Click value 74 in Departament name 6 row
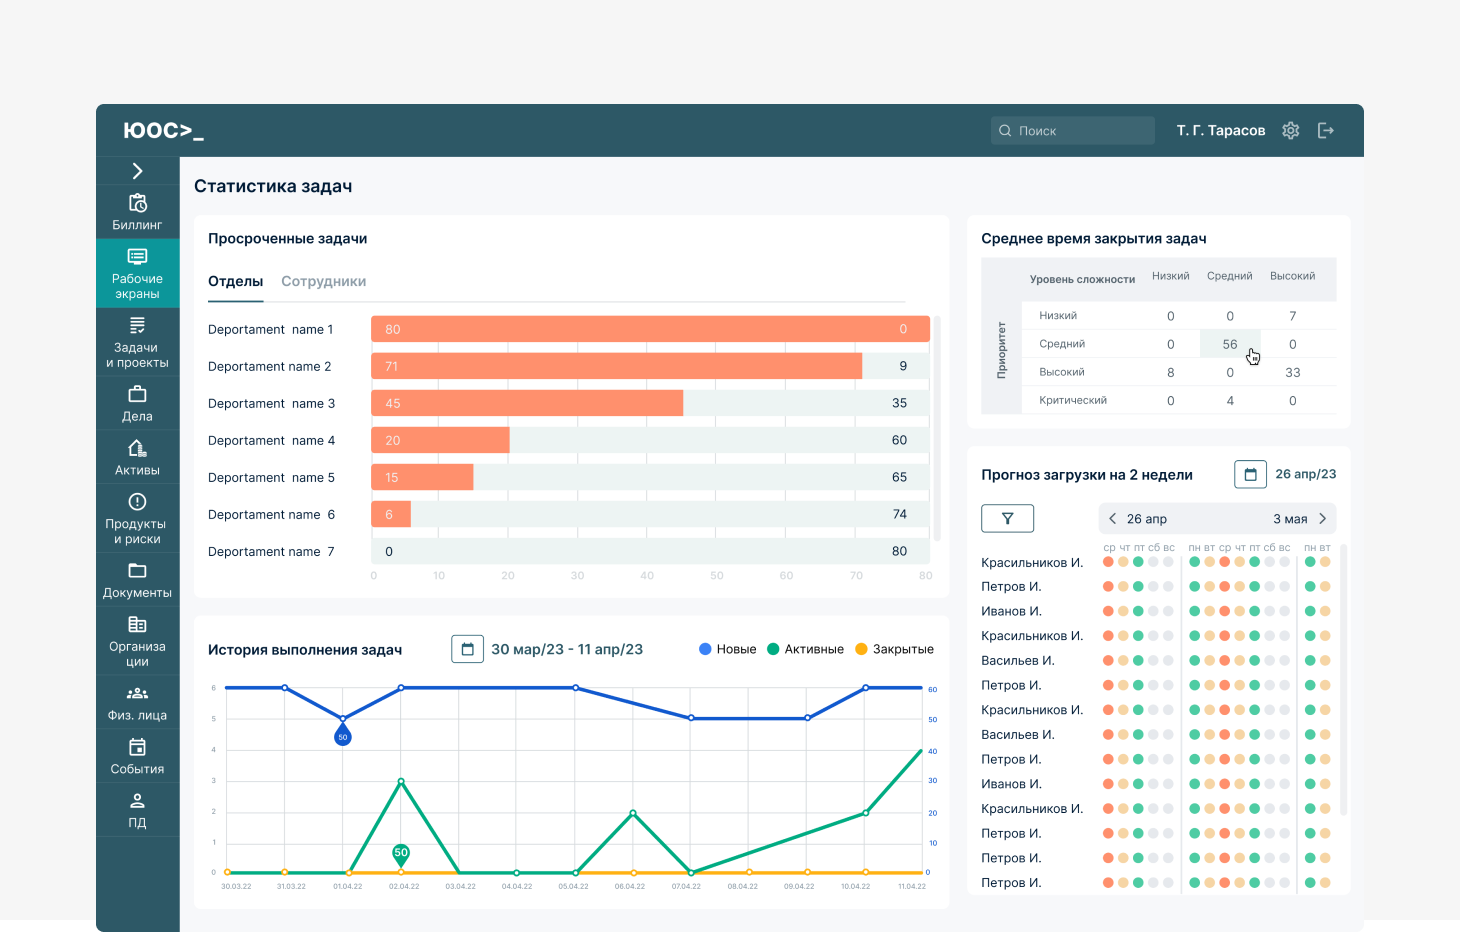 (x=900, y=515)
